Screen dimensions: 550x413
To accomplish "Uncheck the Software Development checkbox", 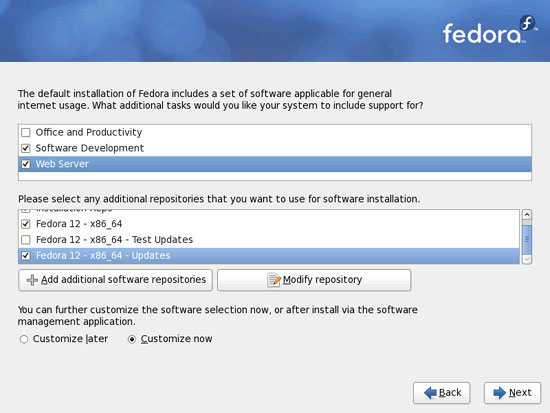I will coord(26,148).
